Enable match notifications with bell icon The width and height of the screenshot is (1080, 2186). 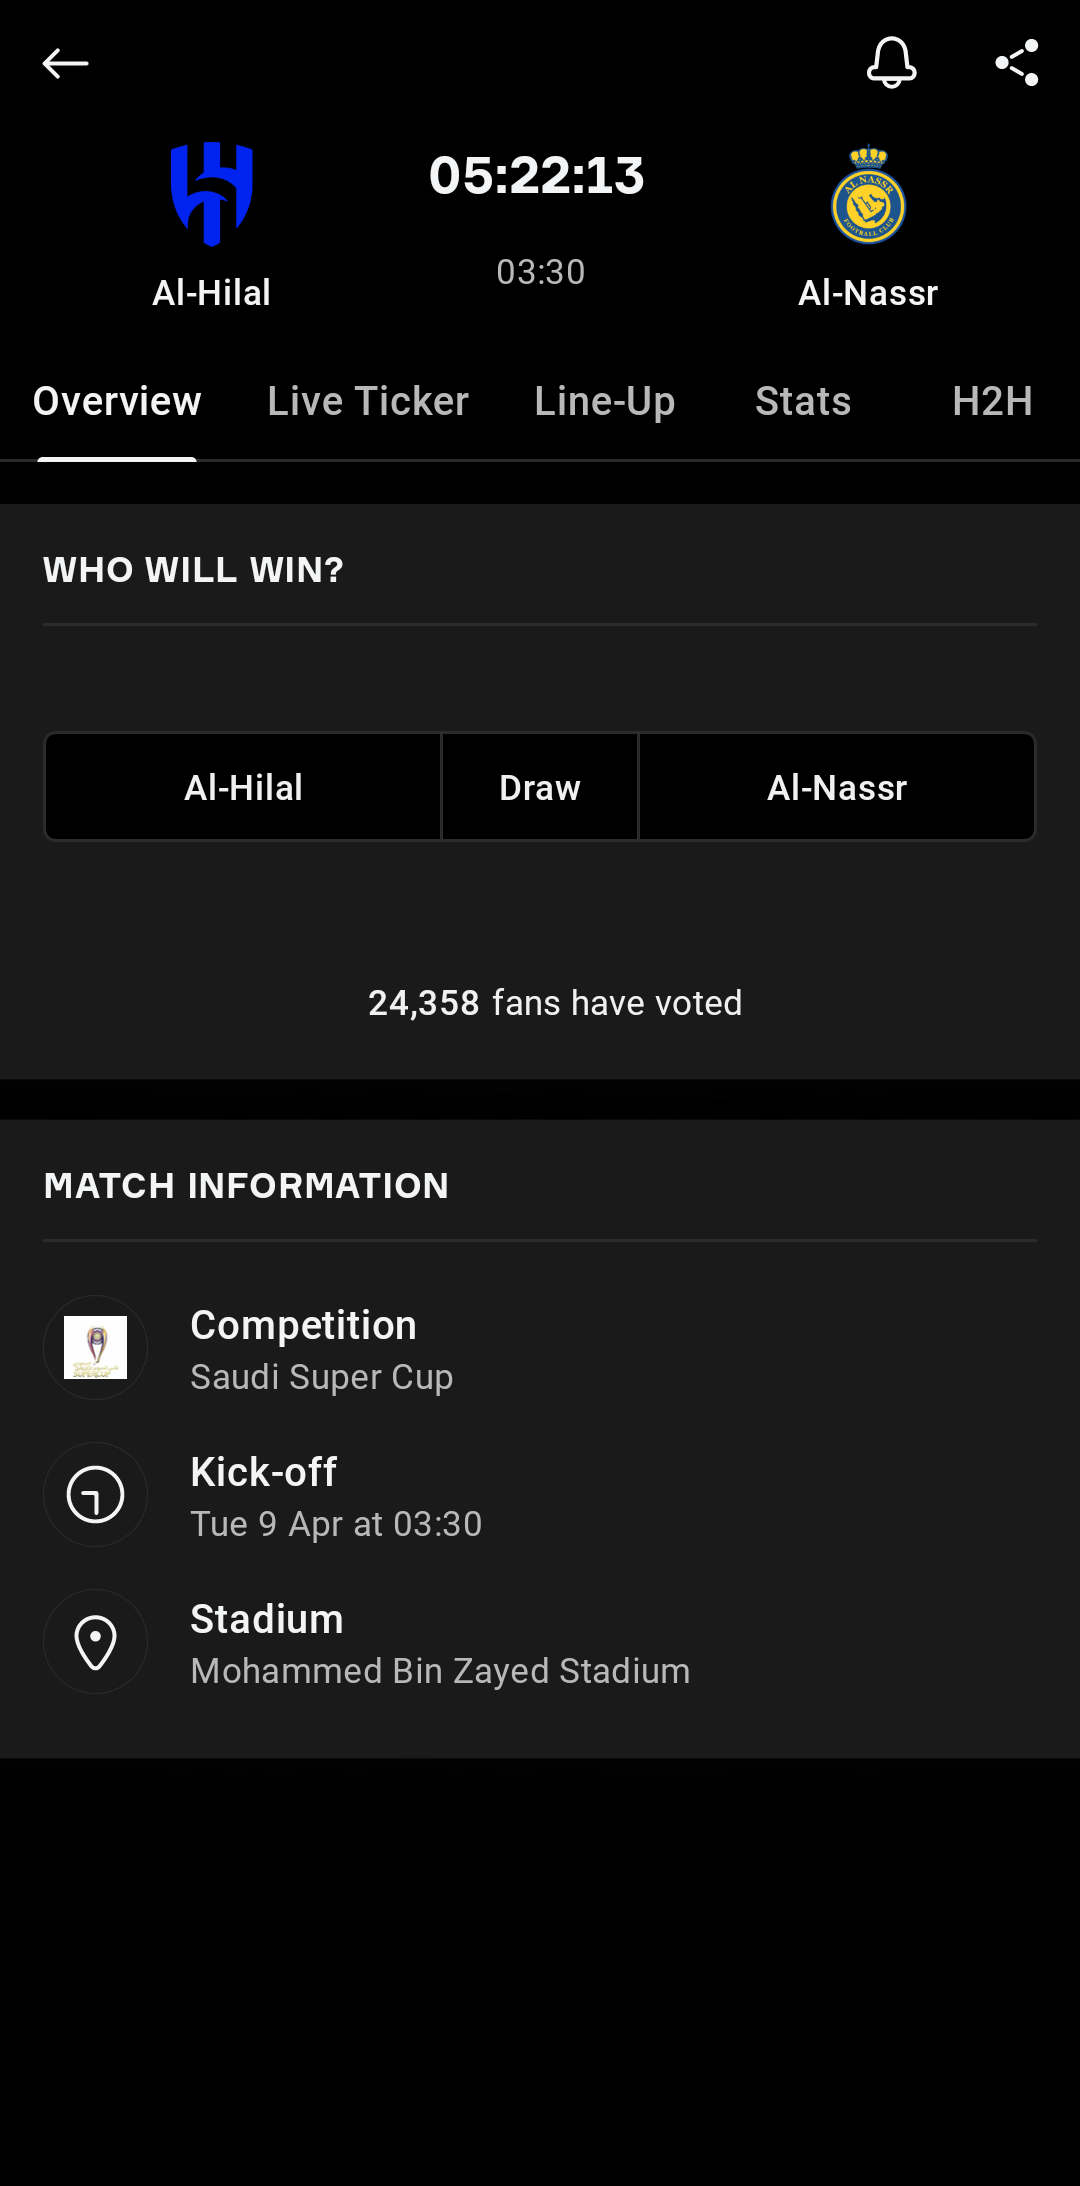[x=891, y=63]
